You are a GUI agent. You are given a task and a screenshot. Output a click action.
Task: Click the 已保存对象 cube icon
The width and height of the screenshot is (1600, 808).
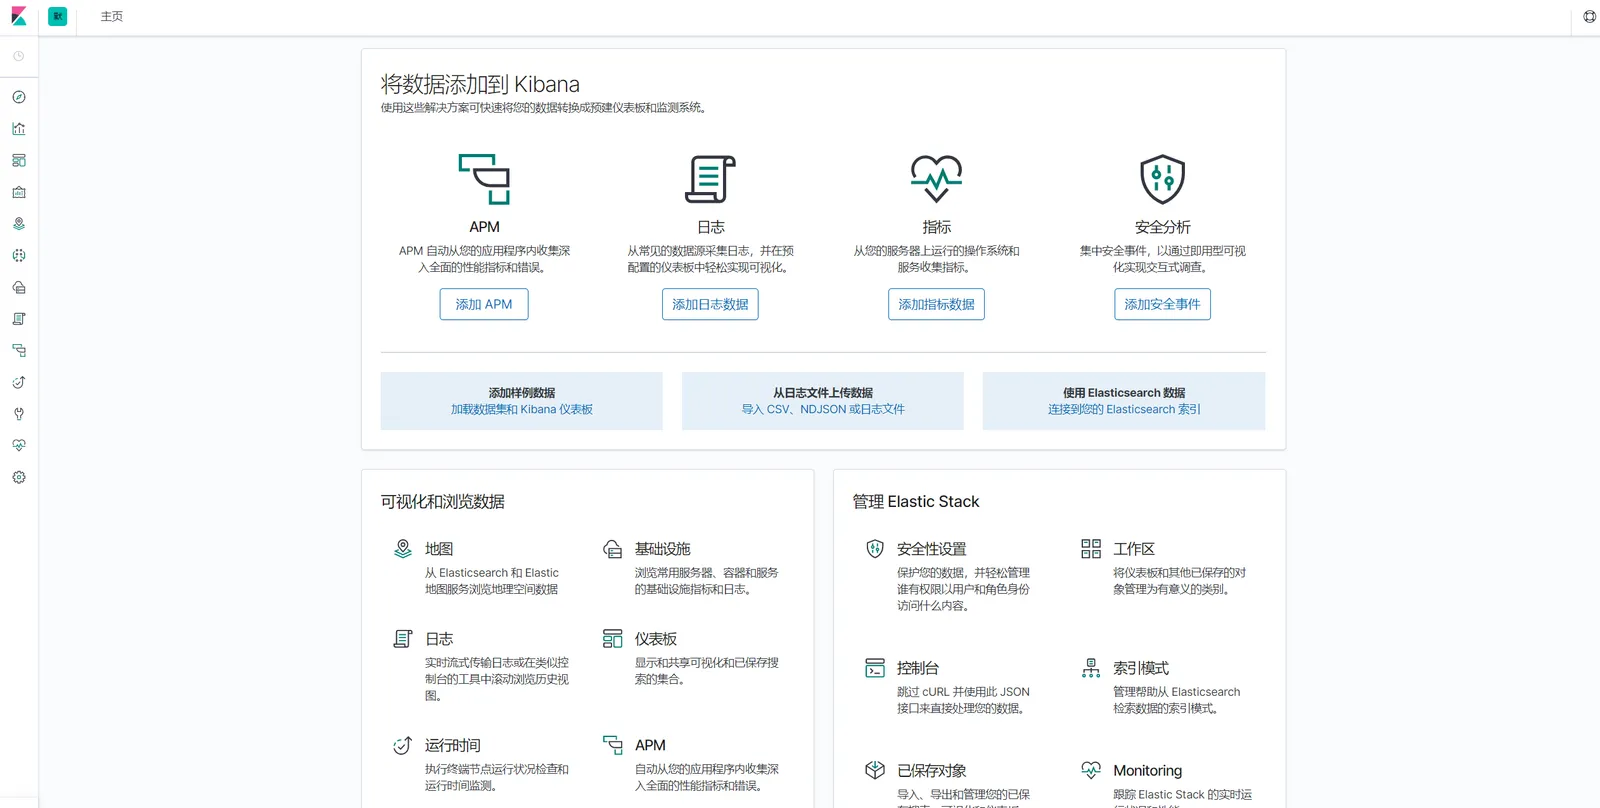tap(875, 770)
